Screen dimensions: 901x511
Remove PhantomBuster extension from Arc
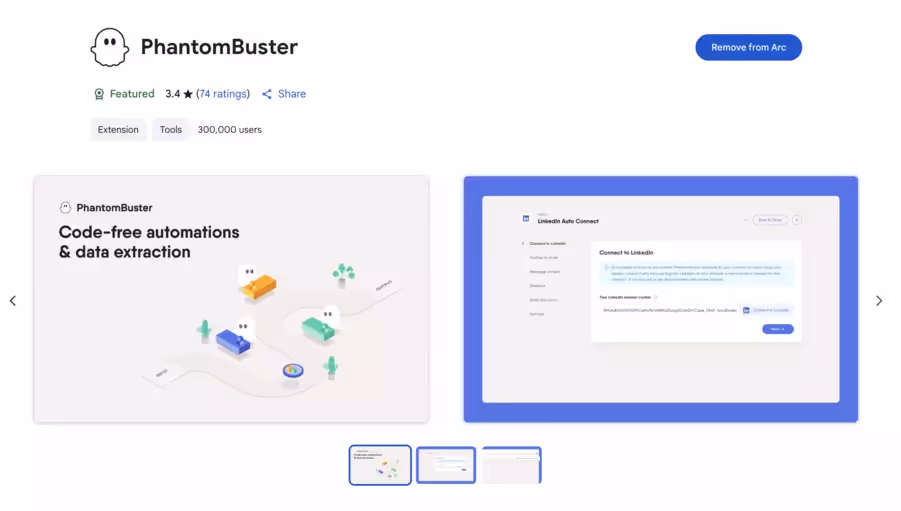(x=748, y=47)
